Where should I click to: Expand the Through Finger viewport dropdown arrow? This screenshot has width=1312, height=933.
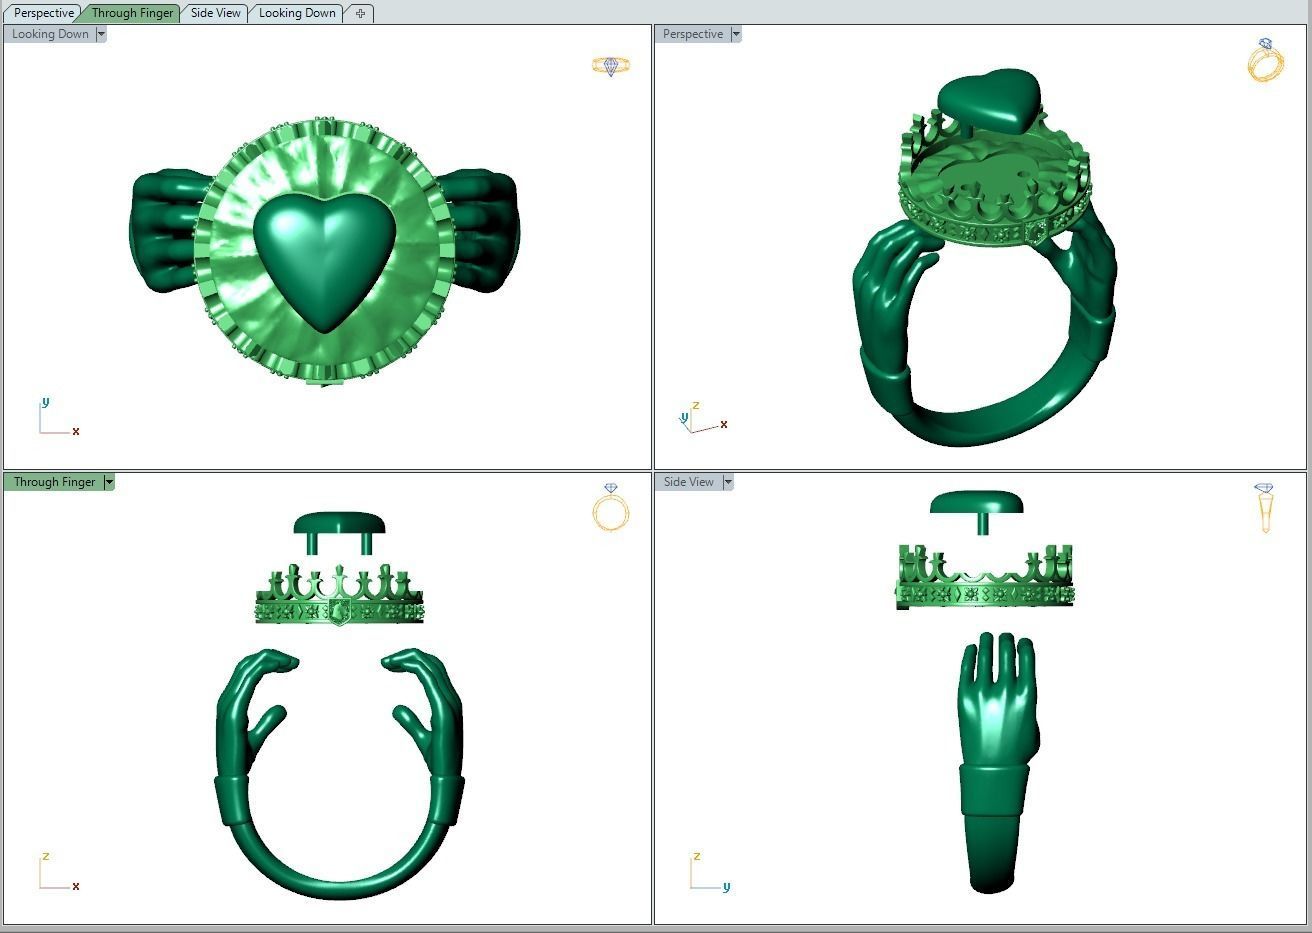[x=109, y=482]
